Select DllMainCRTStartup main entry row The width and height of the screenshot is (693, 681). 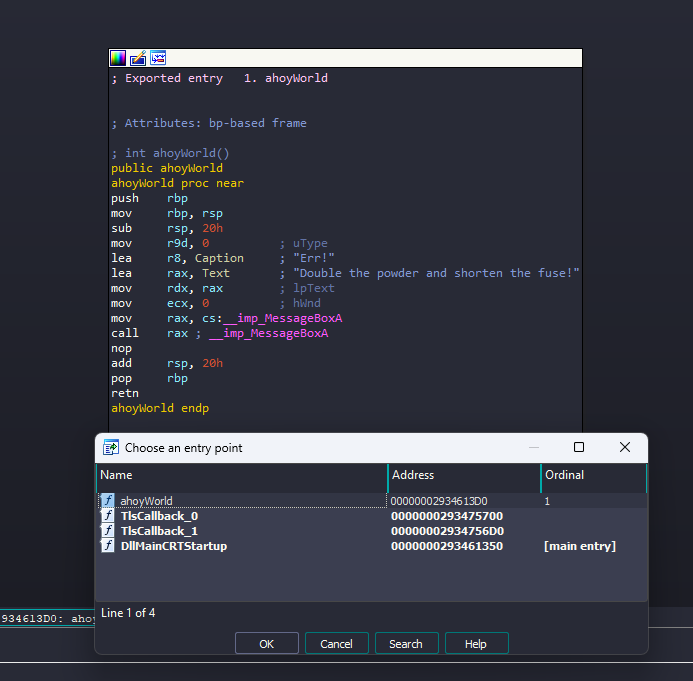(173, 546)
